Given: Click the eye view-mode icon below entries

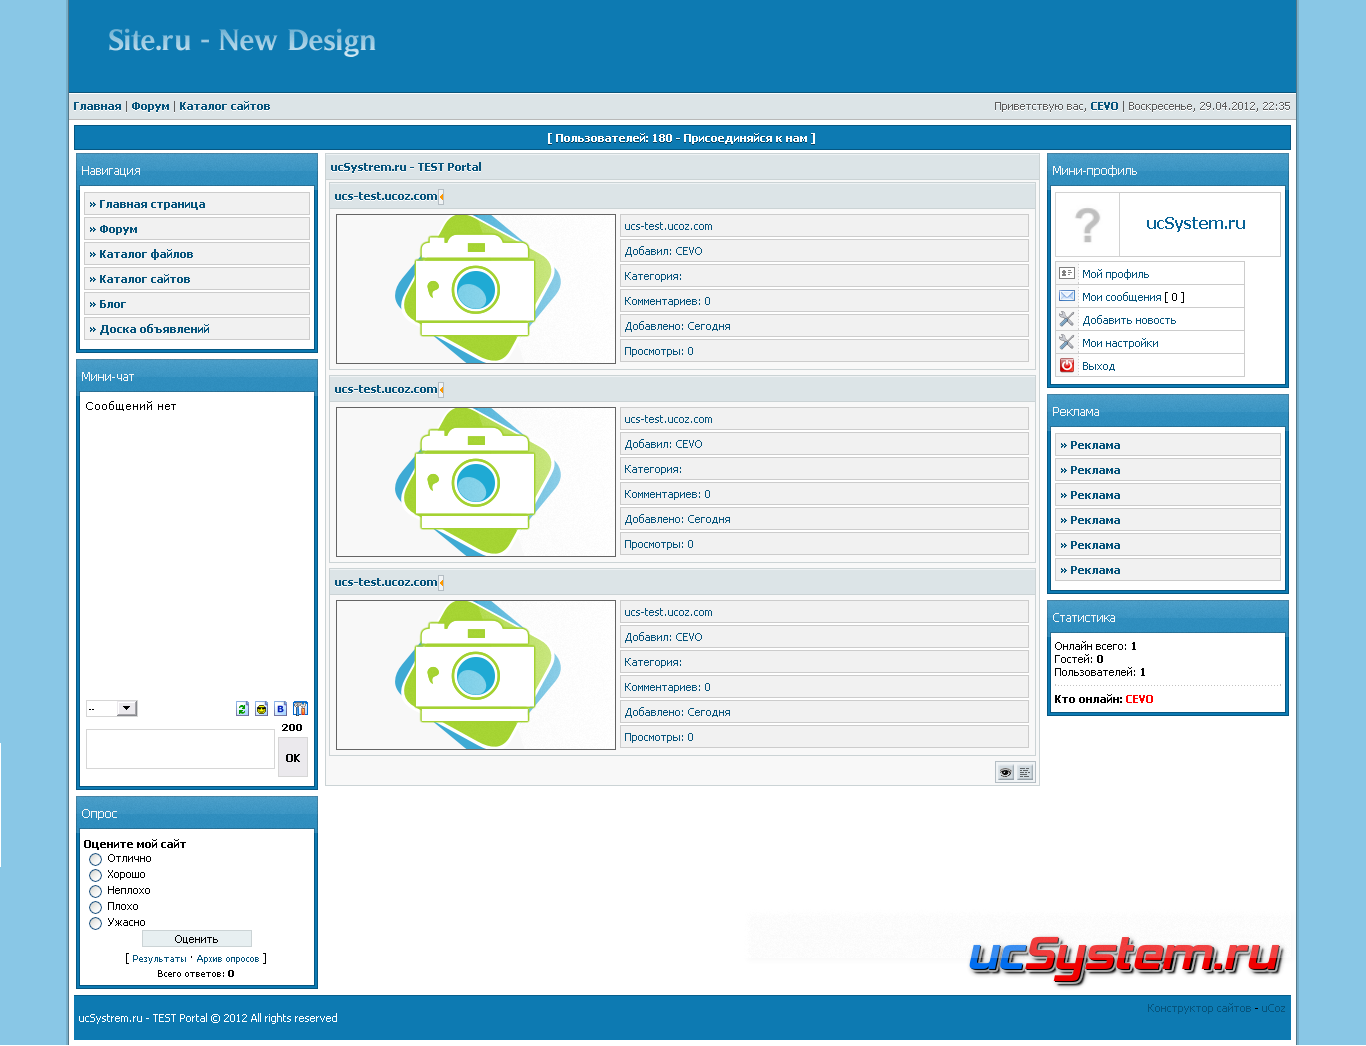Looking at the screenshot, I should [1005, 772].
